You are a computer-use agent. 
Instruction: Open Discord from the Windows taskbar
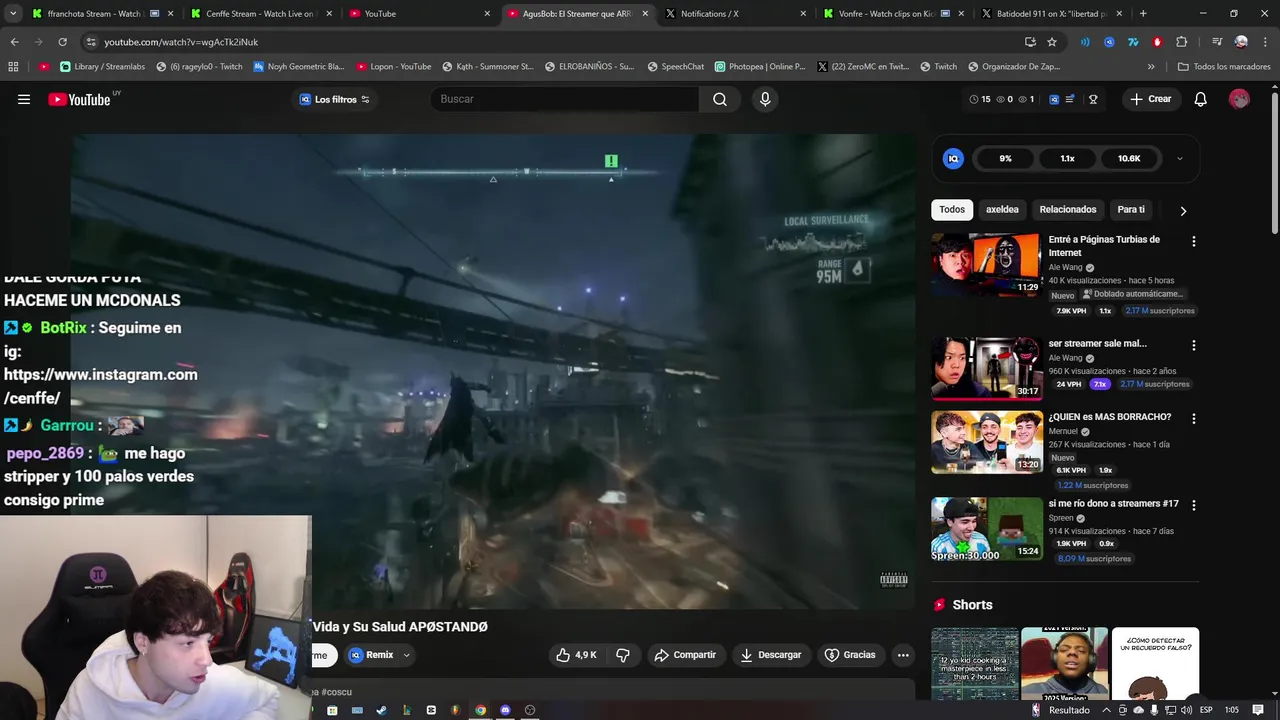(505, 710)
